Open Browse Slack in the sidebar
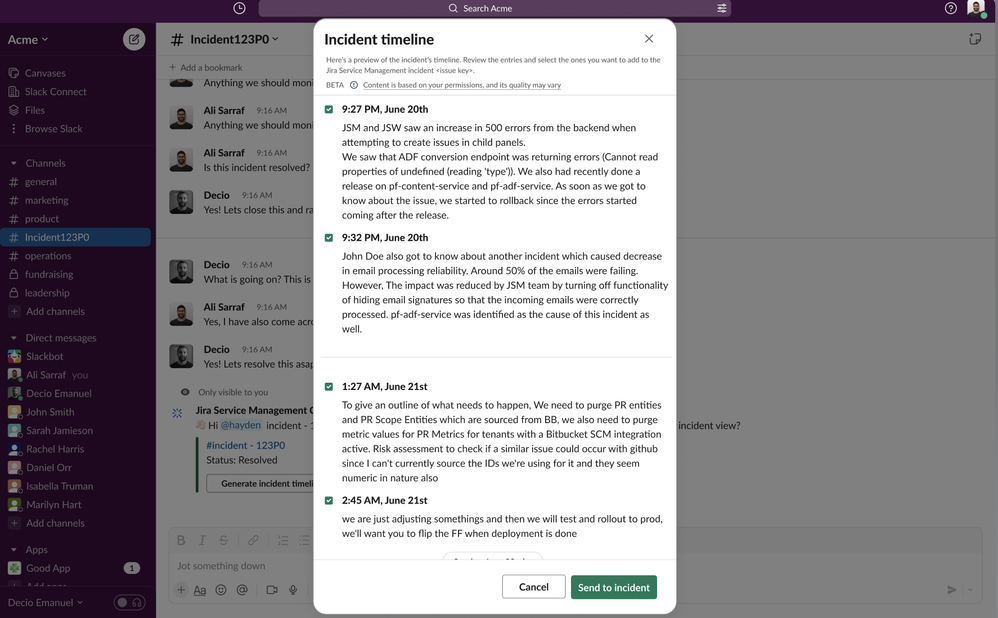Viewport: 998px width, 618px height. [x=53, y=129]
